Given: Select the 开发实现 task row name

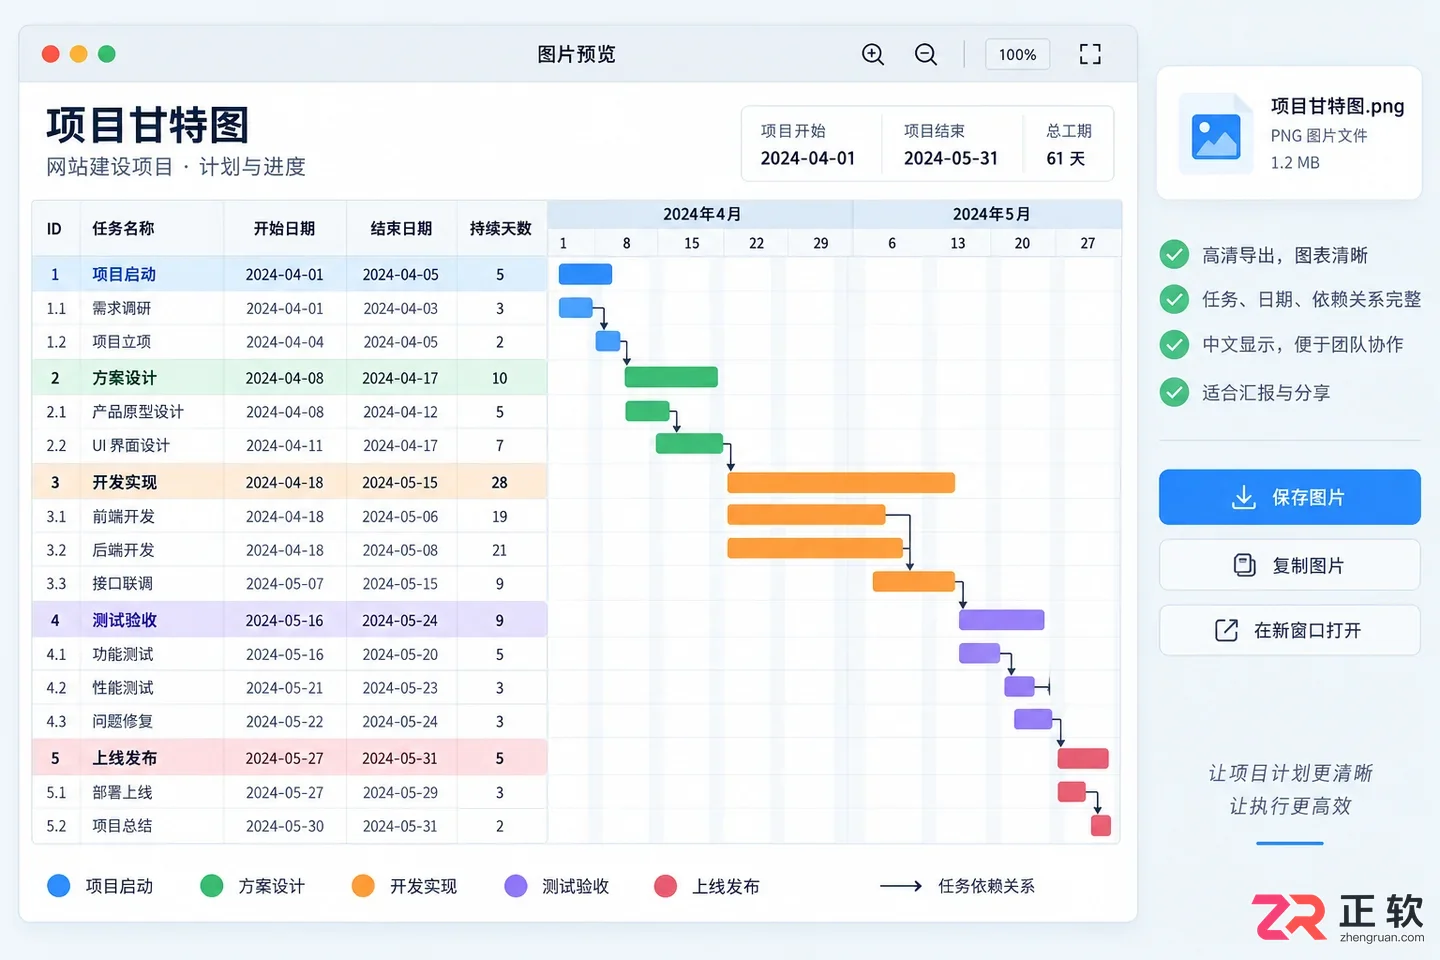Looking at the screenshot, I should (x=124, y=482).
